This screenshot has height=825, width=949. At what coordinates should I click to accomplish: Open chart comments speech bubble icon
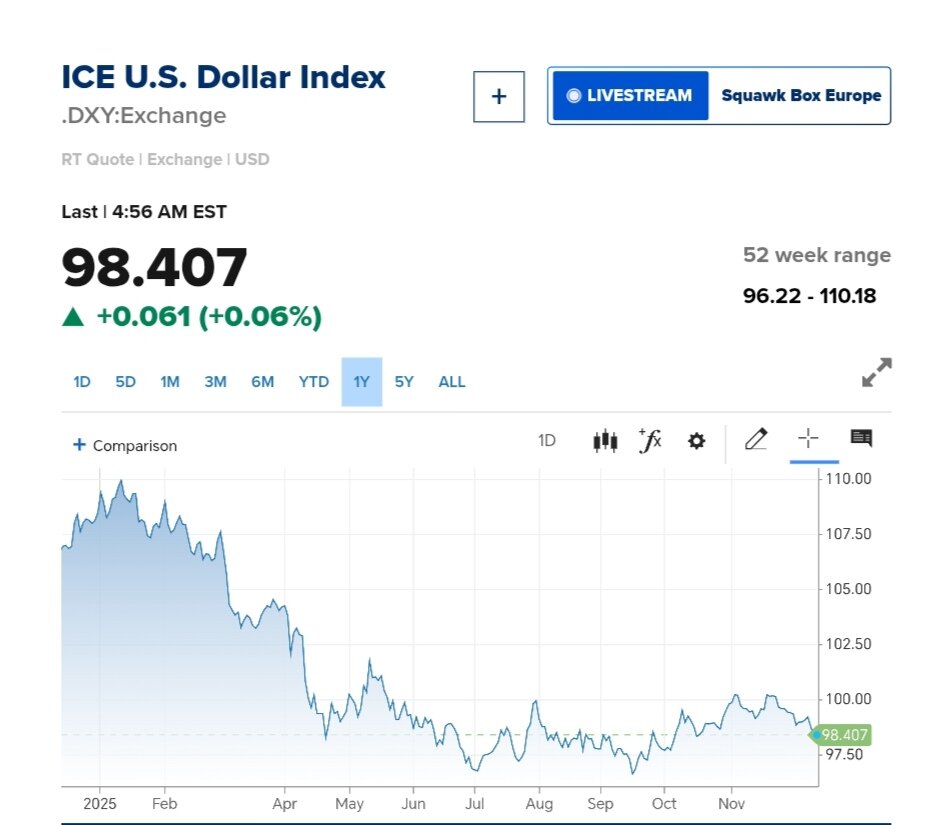pos(861,438)
